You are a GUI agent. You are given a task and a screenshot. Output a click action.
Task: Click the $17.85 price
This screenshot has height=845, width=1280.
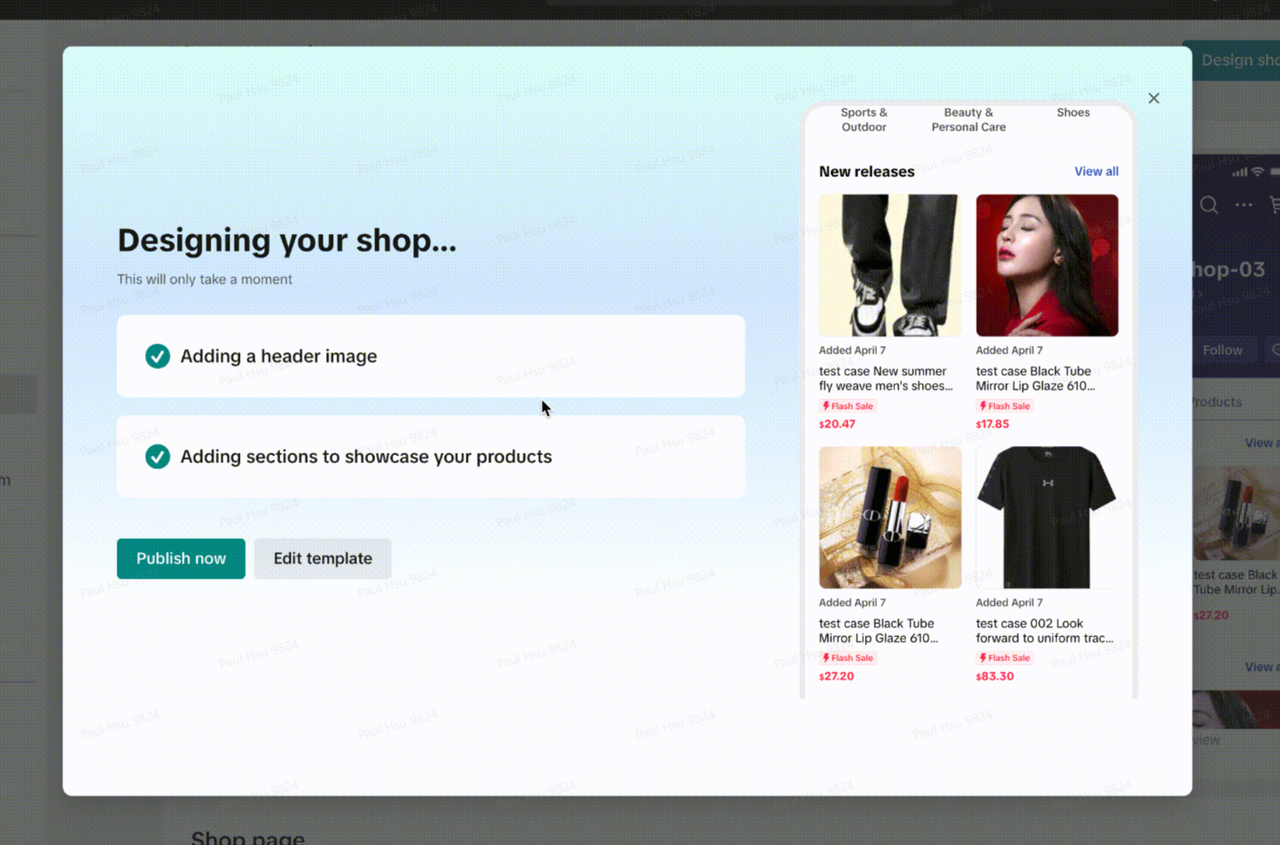point(993,424)
